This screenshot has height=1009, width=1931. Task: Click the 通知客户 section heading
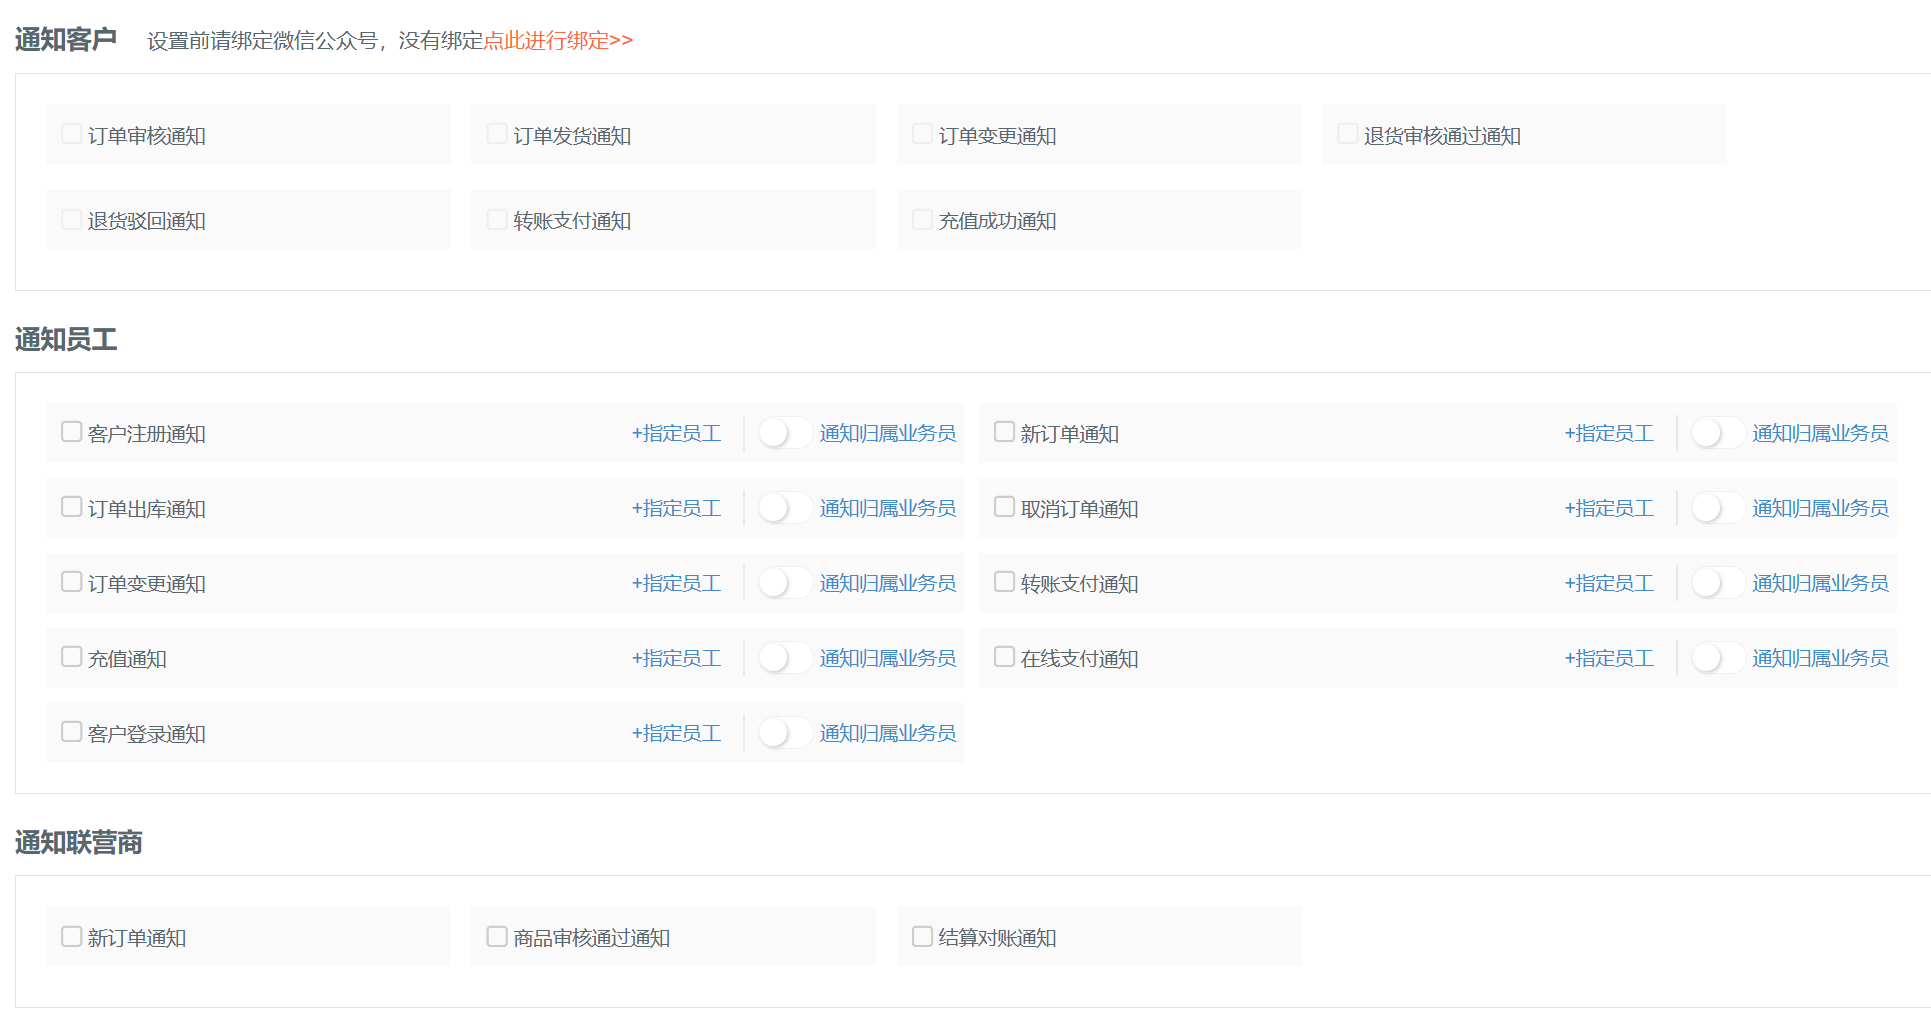click(x=66, y=40)
